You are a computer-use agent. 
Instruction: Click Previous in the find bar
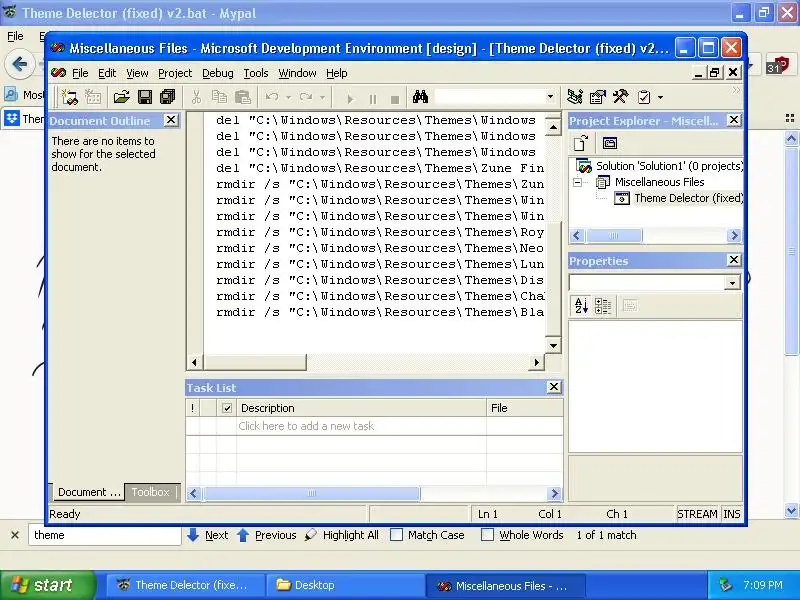coord(266,535)
